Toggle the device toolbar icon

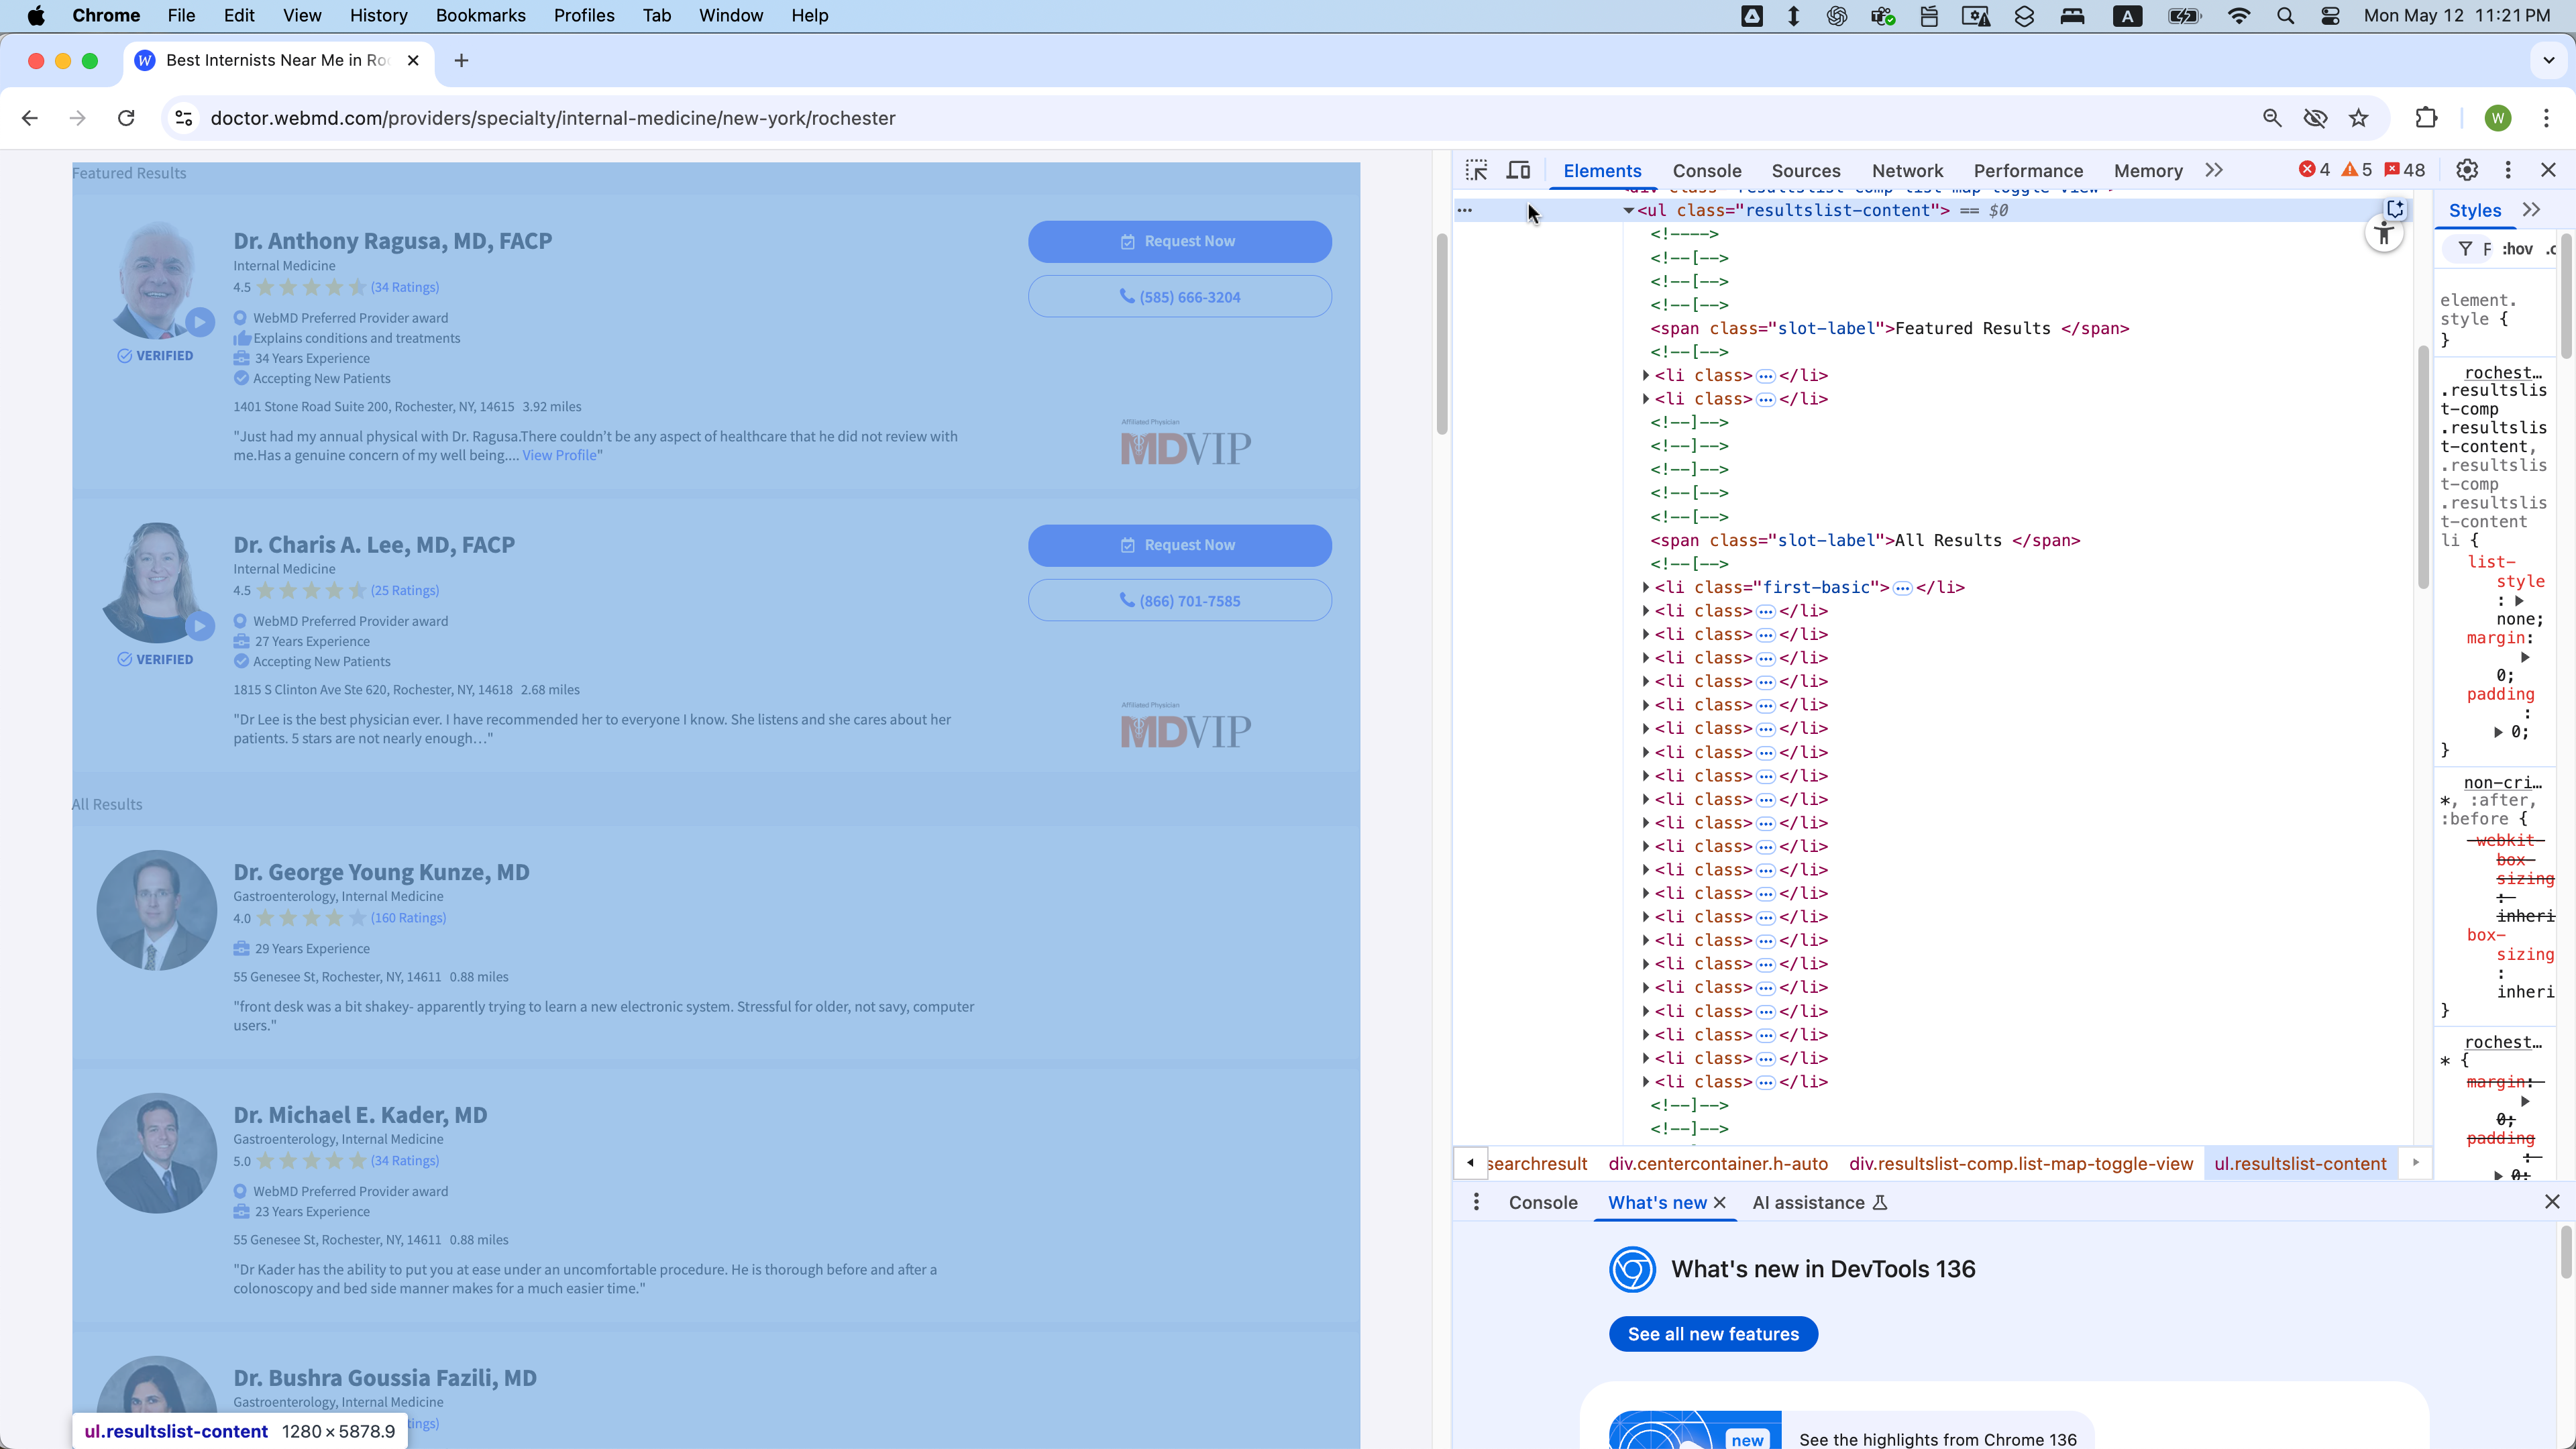(x=1518, y=170)
